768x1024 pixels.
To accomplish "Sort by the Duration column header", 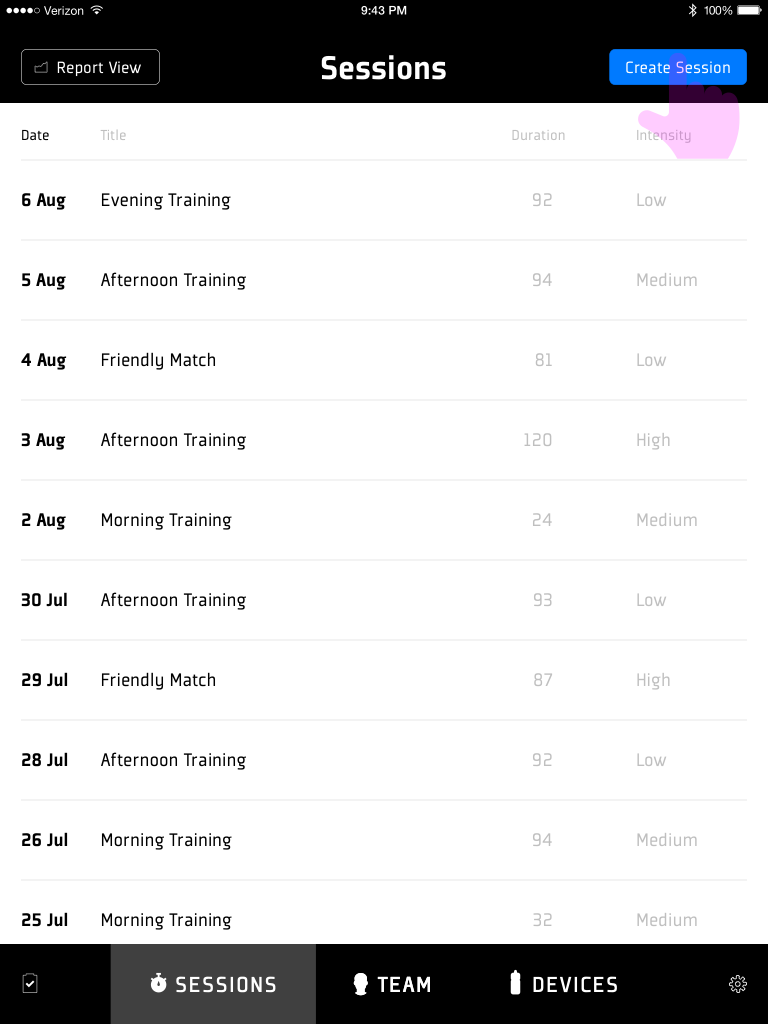I will (538, 135).
